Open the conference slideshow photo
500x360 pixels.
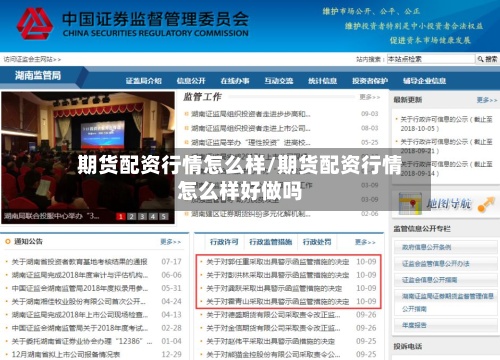click(x=88, y=157)
